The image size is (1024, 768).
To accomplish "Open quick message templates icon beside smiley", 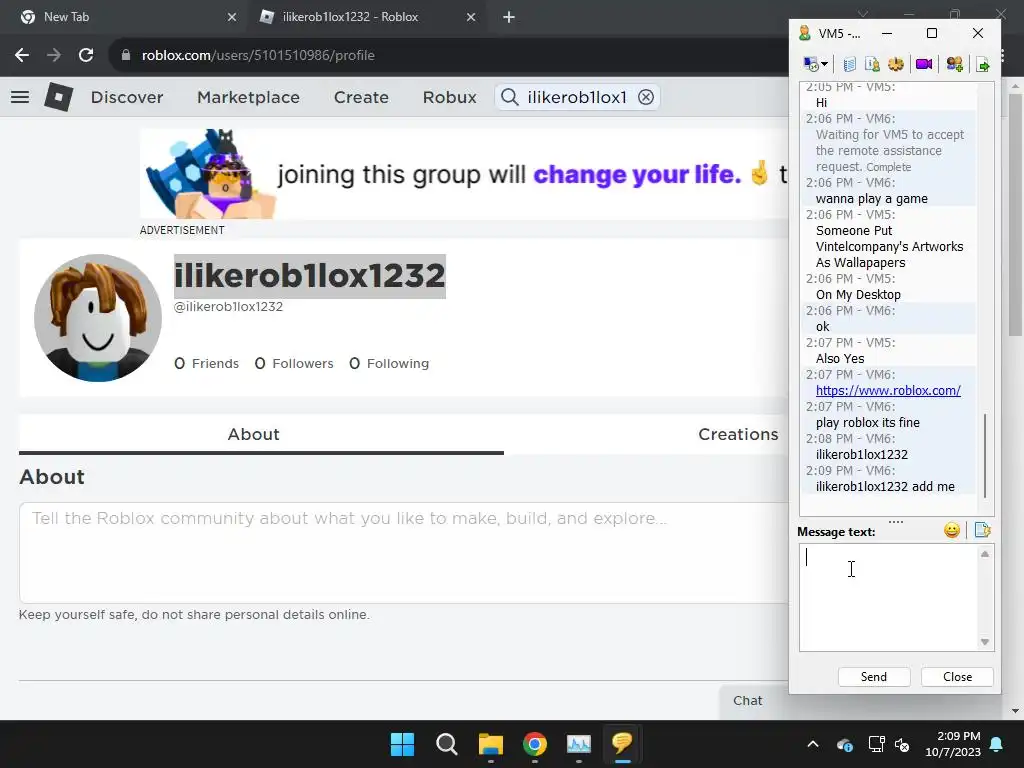I will coord(983,530).
